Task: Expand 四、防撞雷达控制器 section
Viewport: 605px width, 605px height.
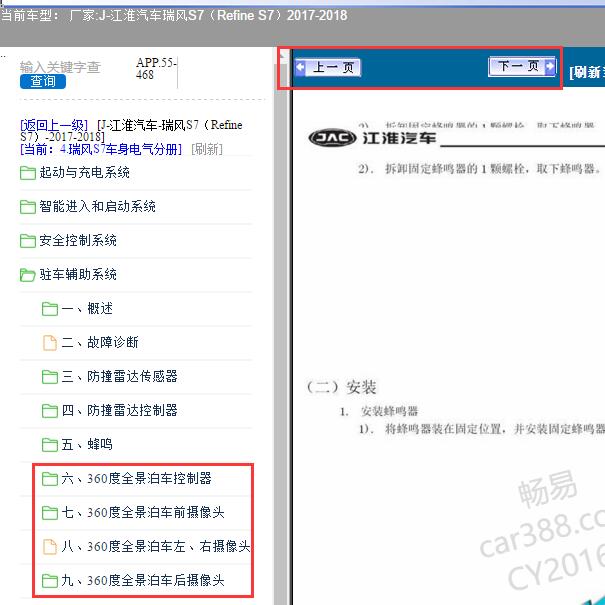Action: [x=120, y=410]
